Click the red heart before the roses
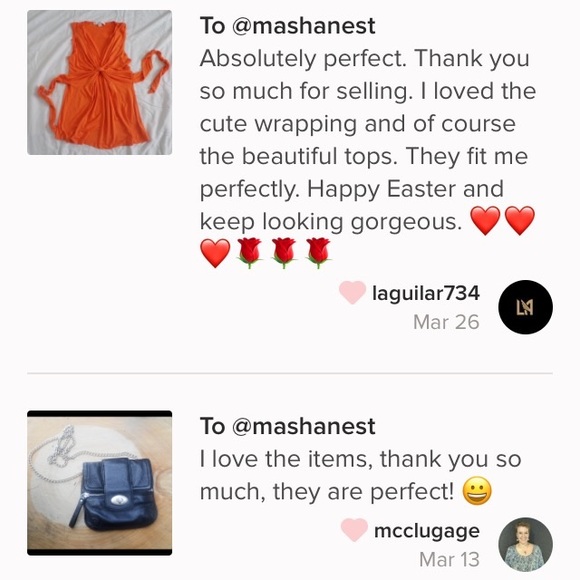The width and height of the screenshot is (580, 580). (215, 253)
